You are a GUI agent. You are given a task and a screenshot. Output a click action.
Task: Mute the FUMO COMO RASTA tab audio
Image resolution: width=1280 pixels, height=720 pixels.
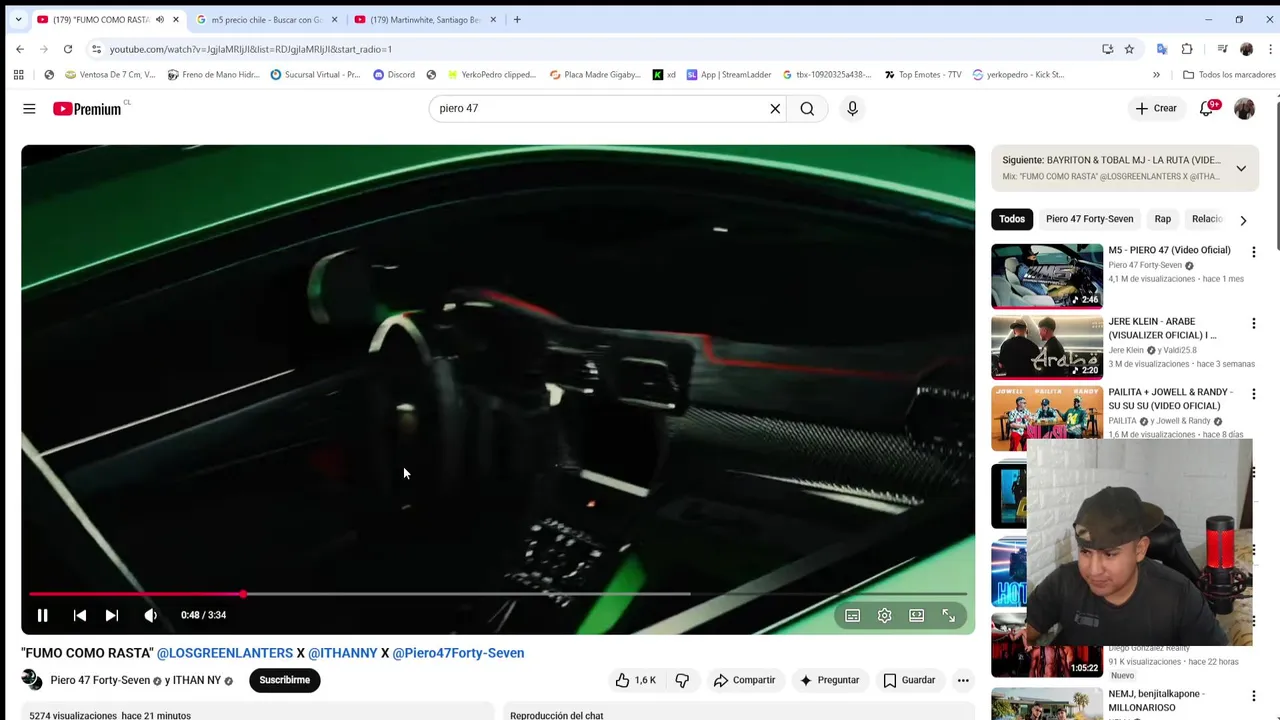pyautogui.click(x=160, y=20)
